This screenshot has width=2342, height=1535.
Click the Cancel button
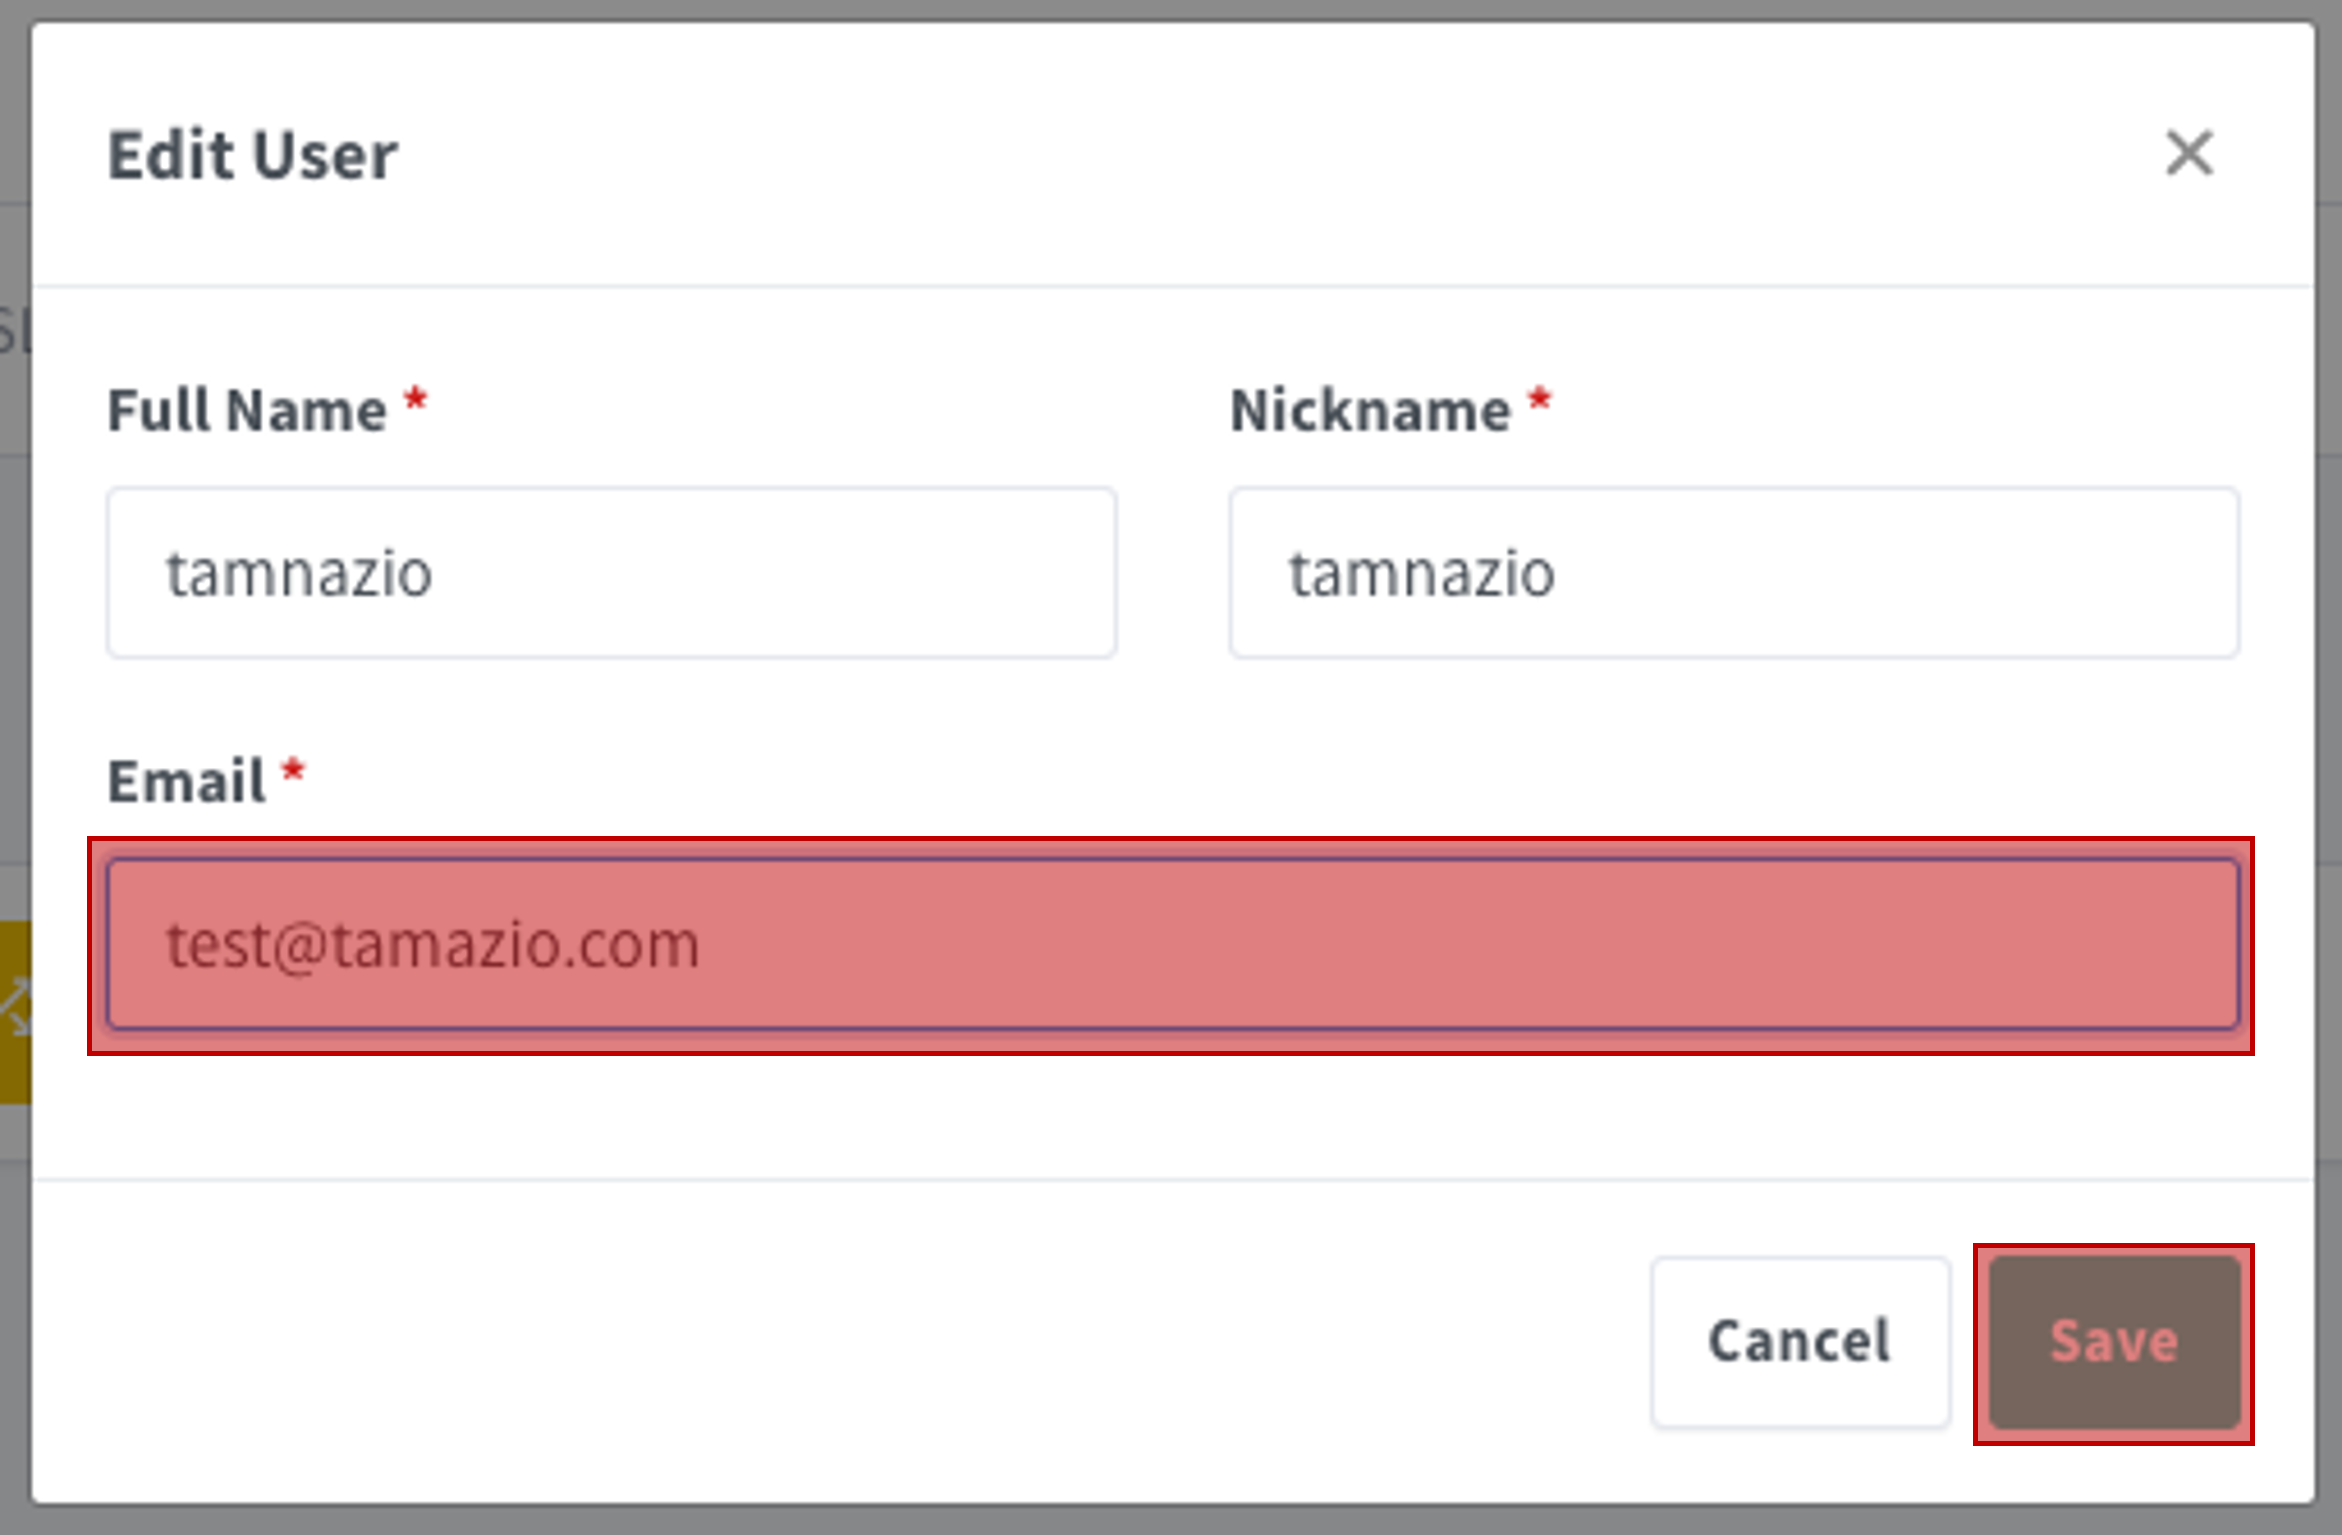tap(1800, 1342)
